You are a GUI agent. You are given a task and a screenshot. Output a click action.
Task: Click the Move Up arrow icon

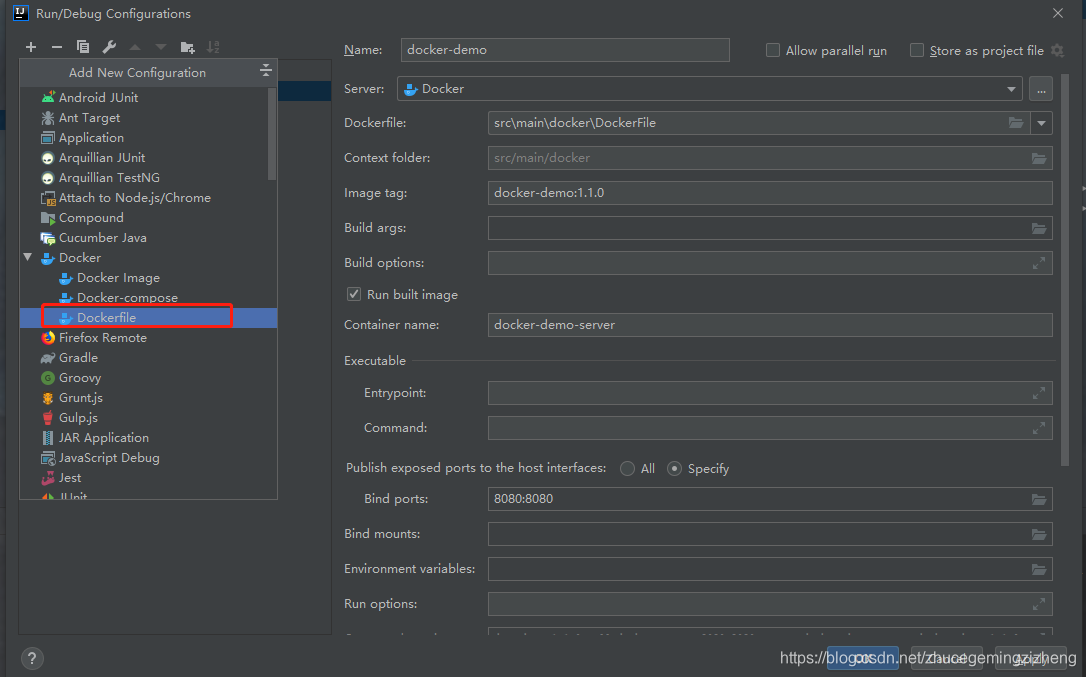pos(135,47)
